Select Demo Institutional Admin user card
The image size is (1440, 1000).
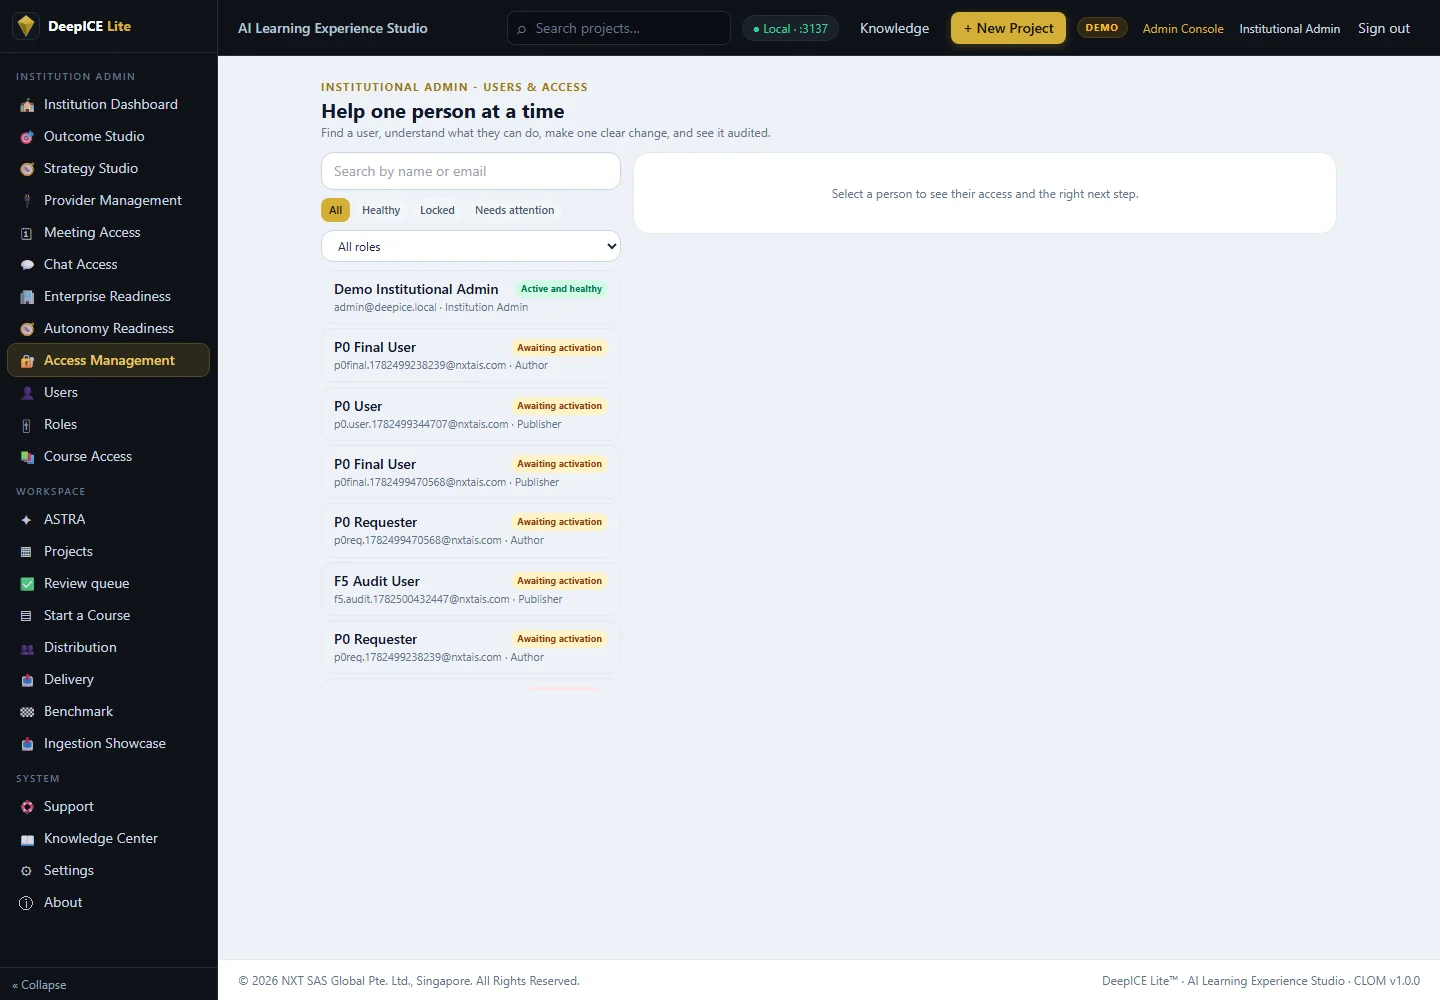[471, 297]
